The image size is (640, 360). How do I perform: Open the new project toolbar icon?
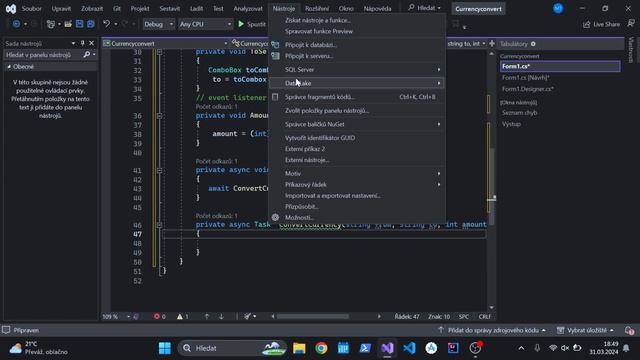pyautogui.click(x=51, y=24)
